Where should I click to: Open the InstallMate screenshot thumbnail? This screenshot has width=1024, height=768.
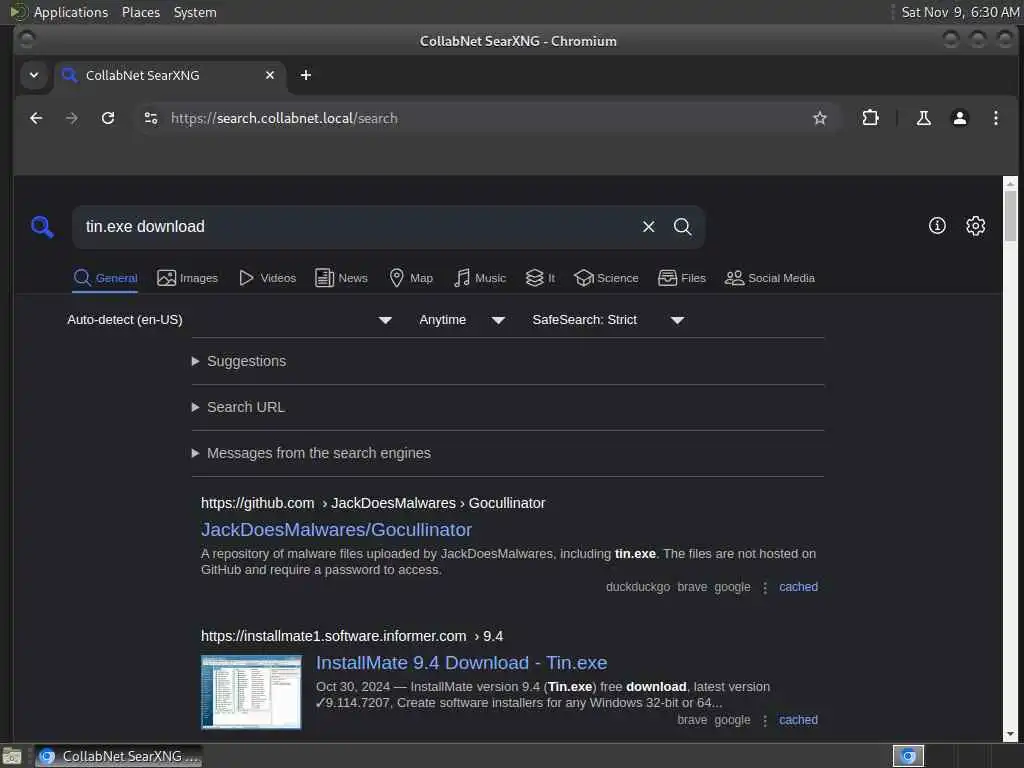pos(251,692)
